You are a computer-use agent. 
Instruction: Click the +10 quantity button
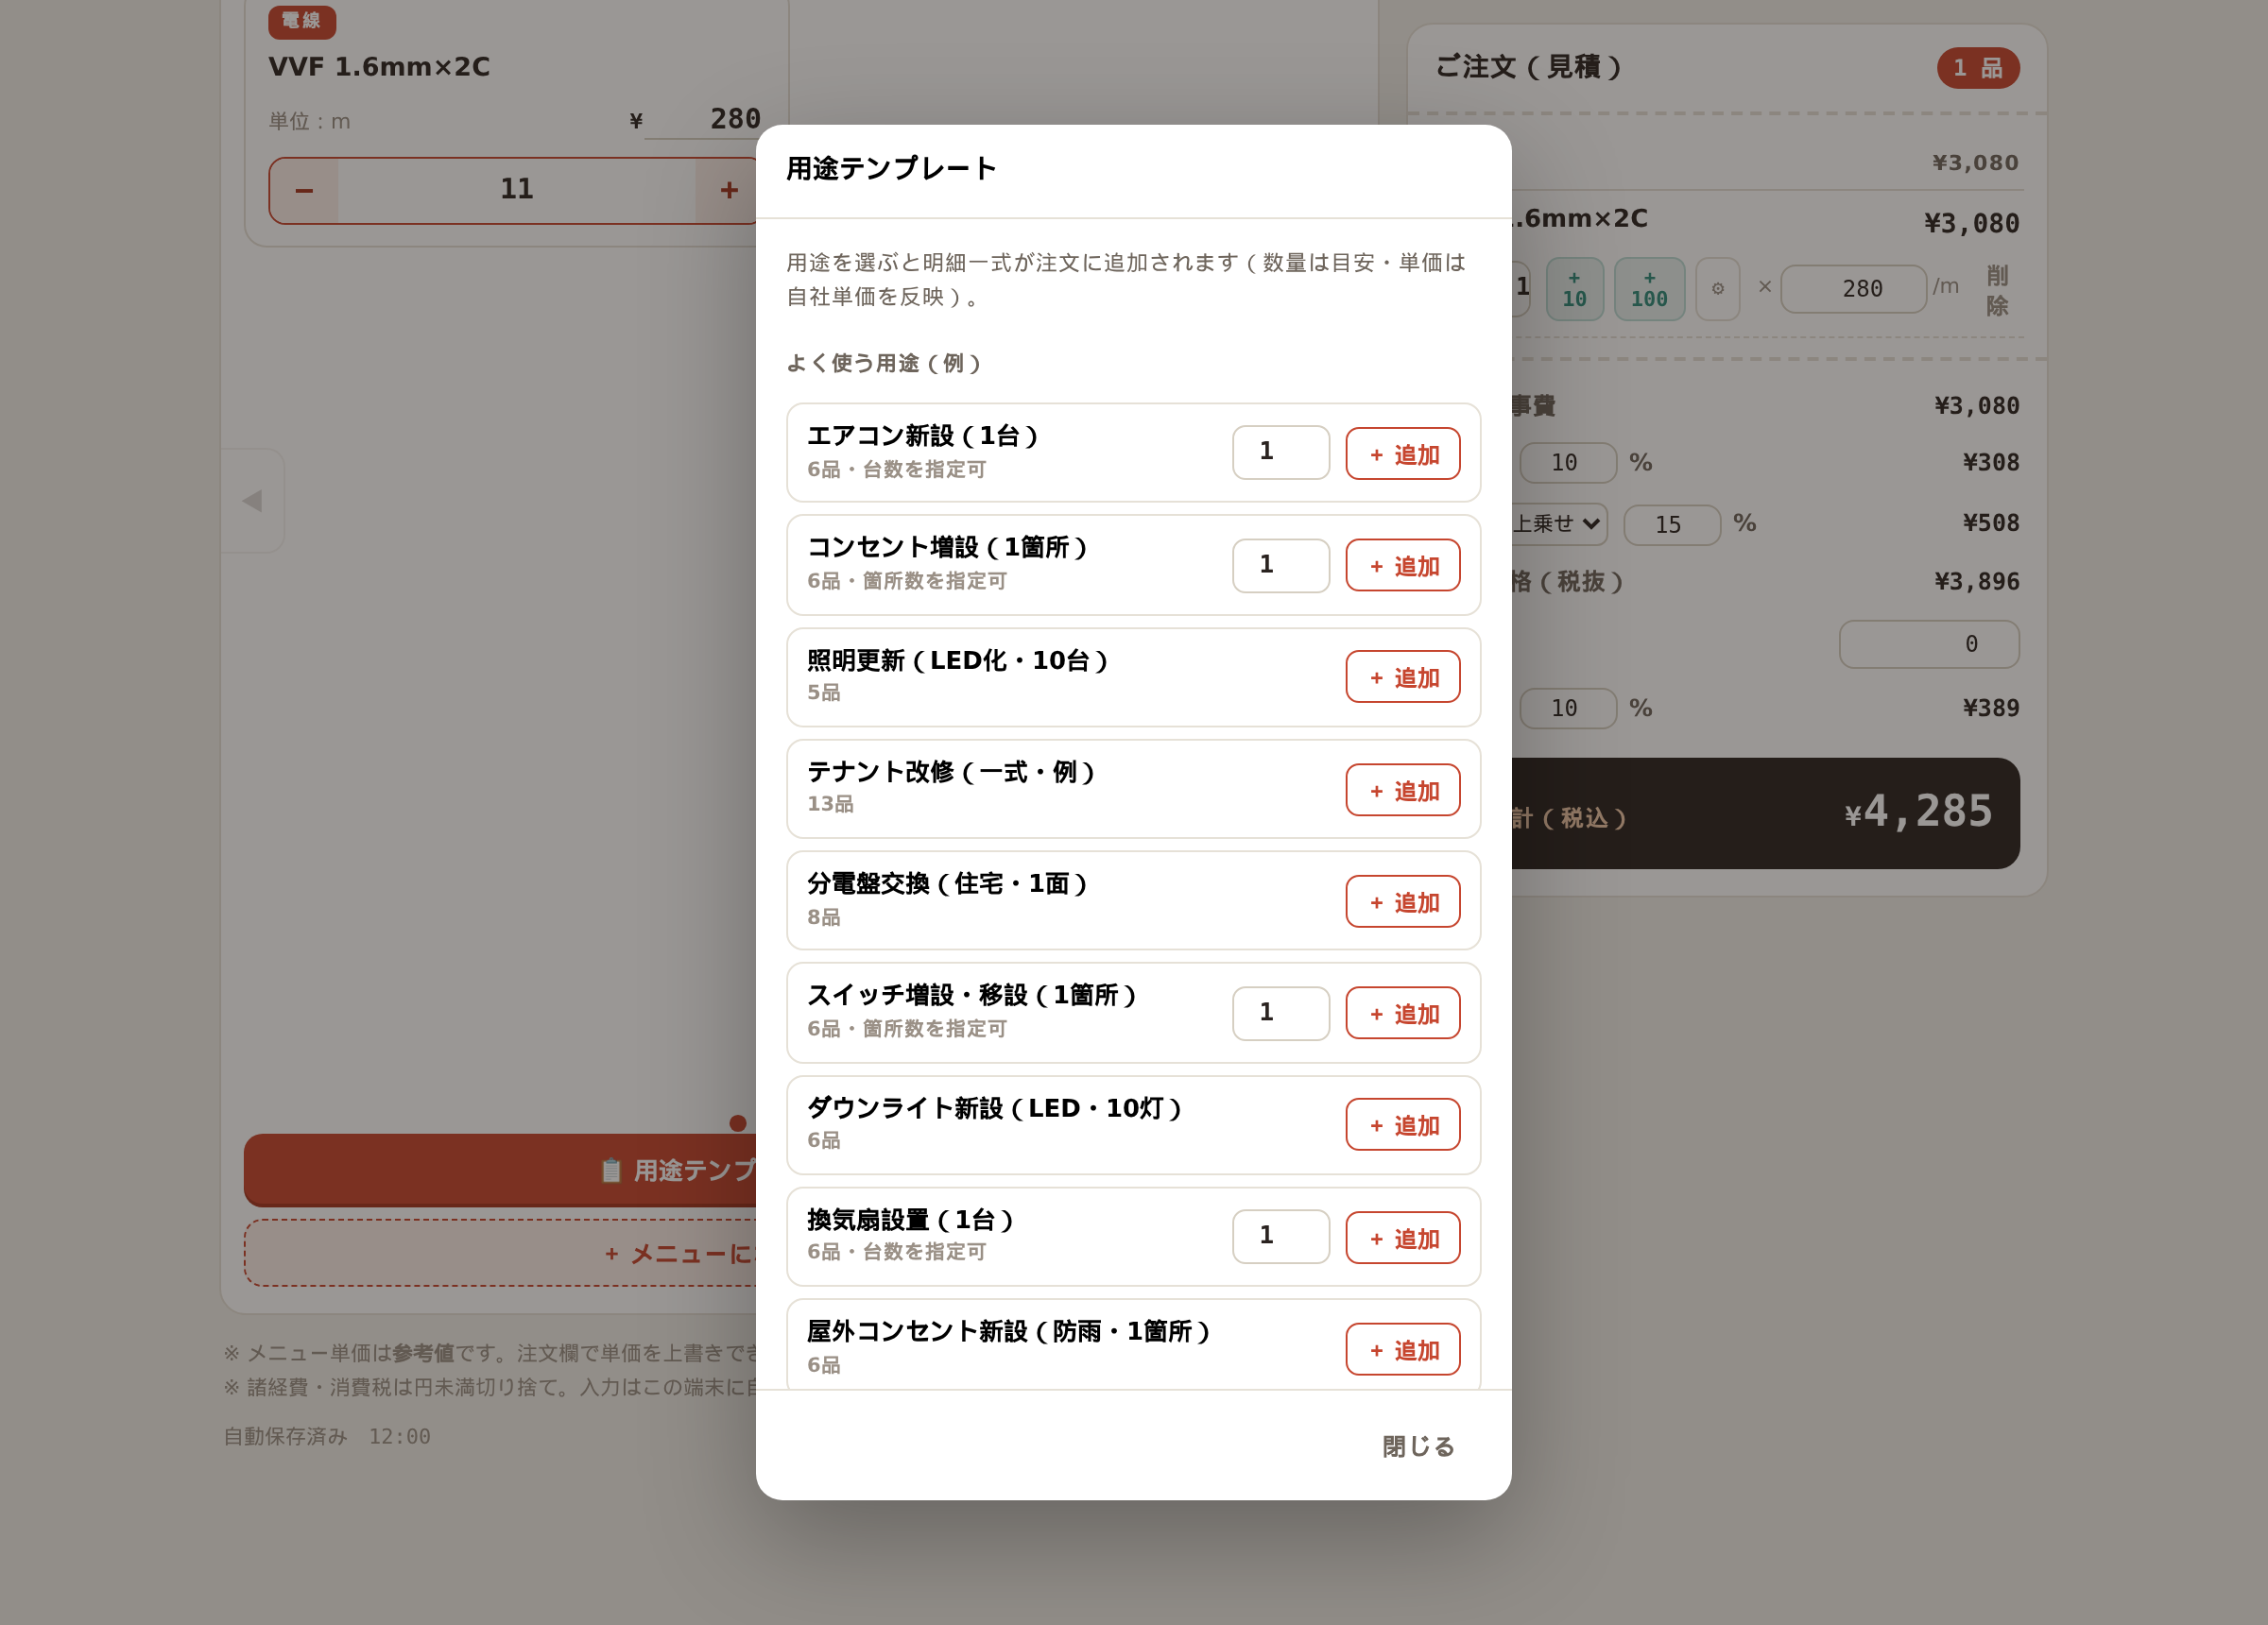click(x=1575, y=289)
